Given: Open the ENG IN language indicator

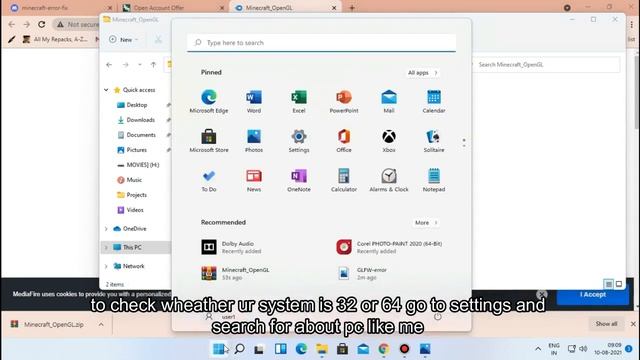Looking at the screenshot, I should pyautogui.click(x=554, y=349).
